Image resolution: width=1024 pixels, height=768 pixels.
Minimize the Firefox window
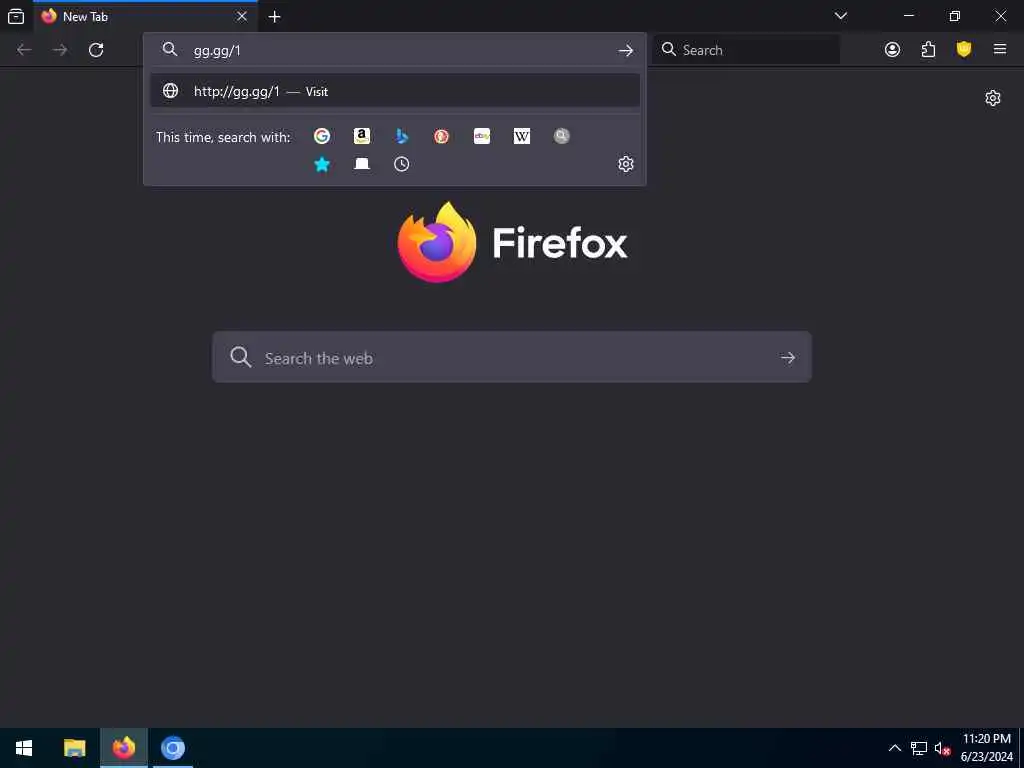909,16
